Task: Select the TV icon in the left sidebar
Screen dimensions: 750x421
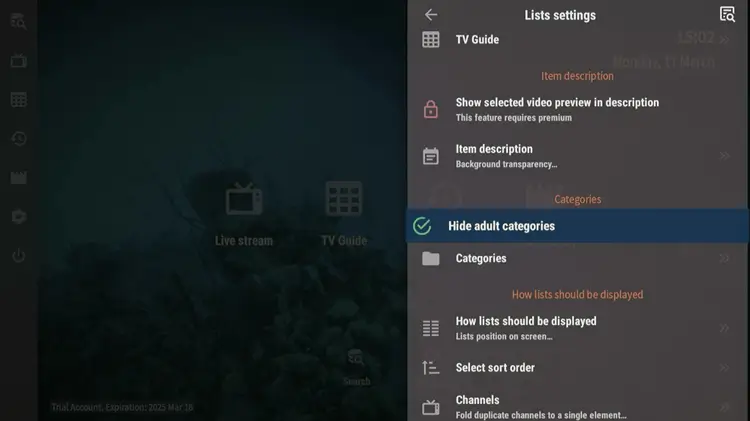Action: pyautogui.click(x=18, y=61)
